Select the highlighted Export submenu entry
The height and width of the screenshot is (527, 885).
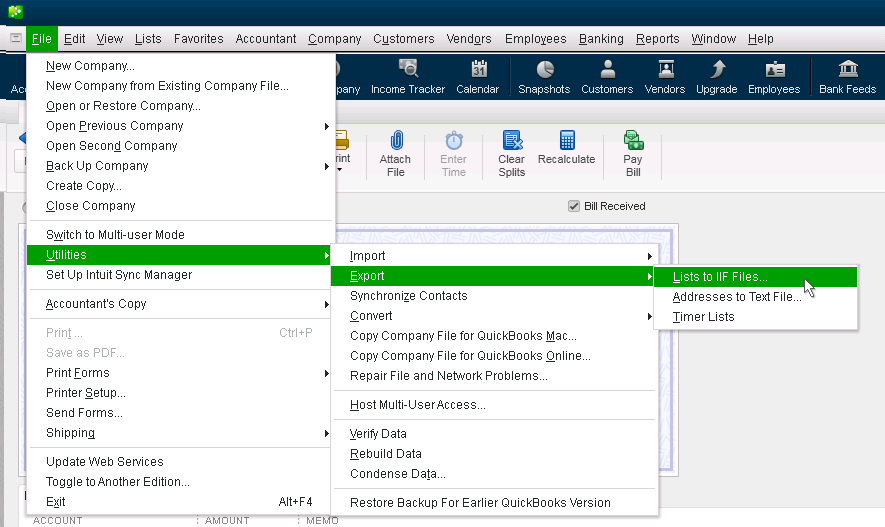click(x=494, y=276)
